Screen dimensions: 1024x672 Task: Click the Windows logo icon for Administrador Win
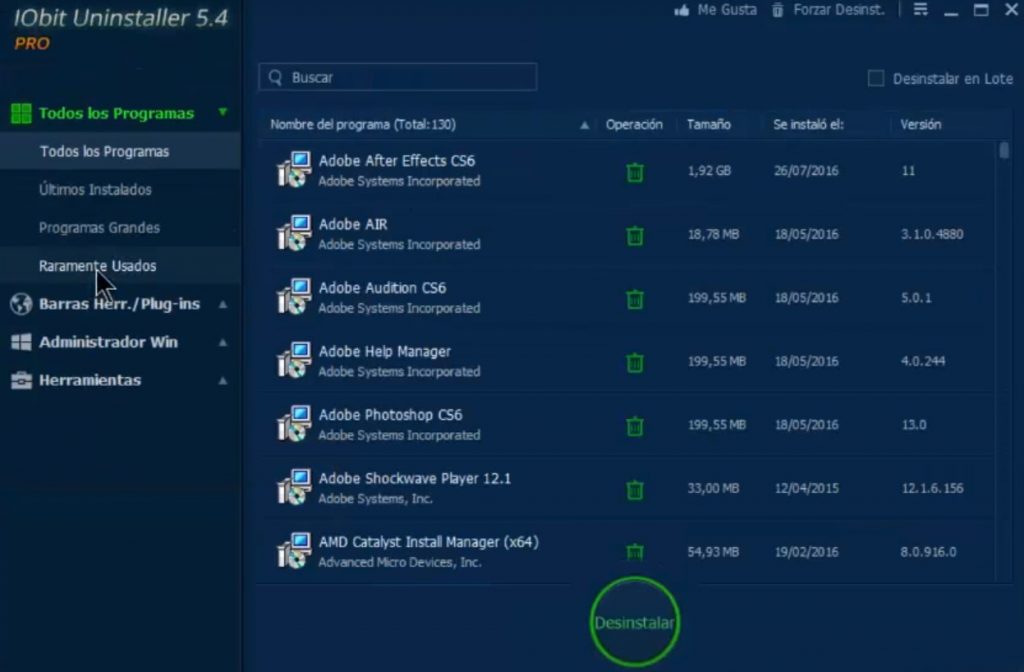(x=21, y=342)
